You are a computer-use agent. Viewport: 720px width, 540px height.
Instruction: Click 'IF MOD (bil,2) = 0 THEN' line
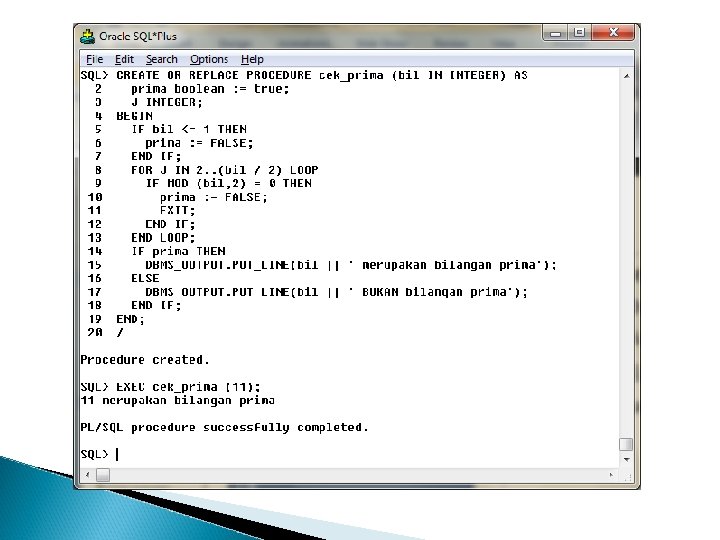(229, 183)
